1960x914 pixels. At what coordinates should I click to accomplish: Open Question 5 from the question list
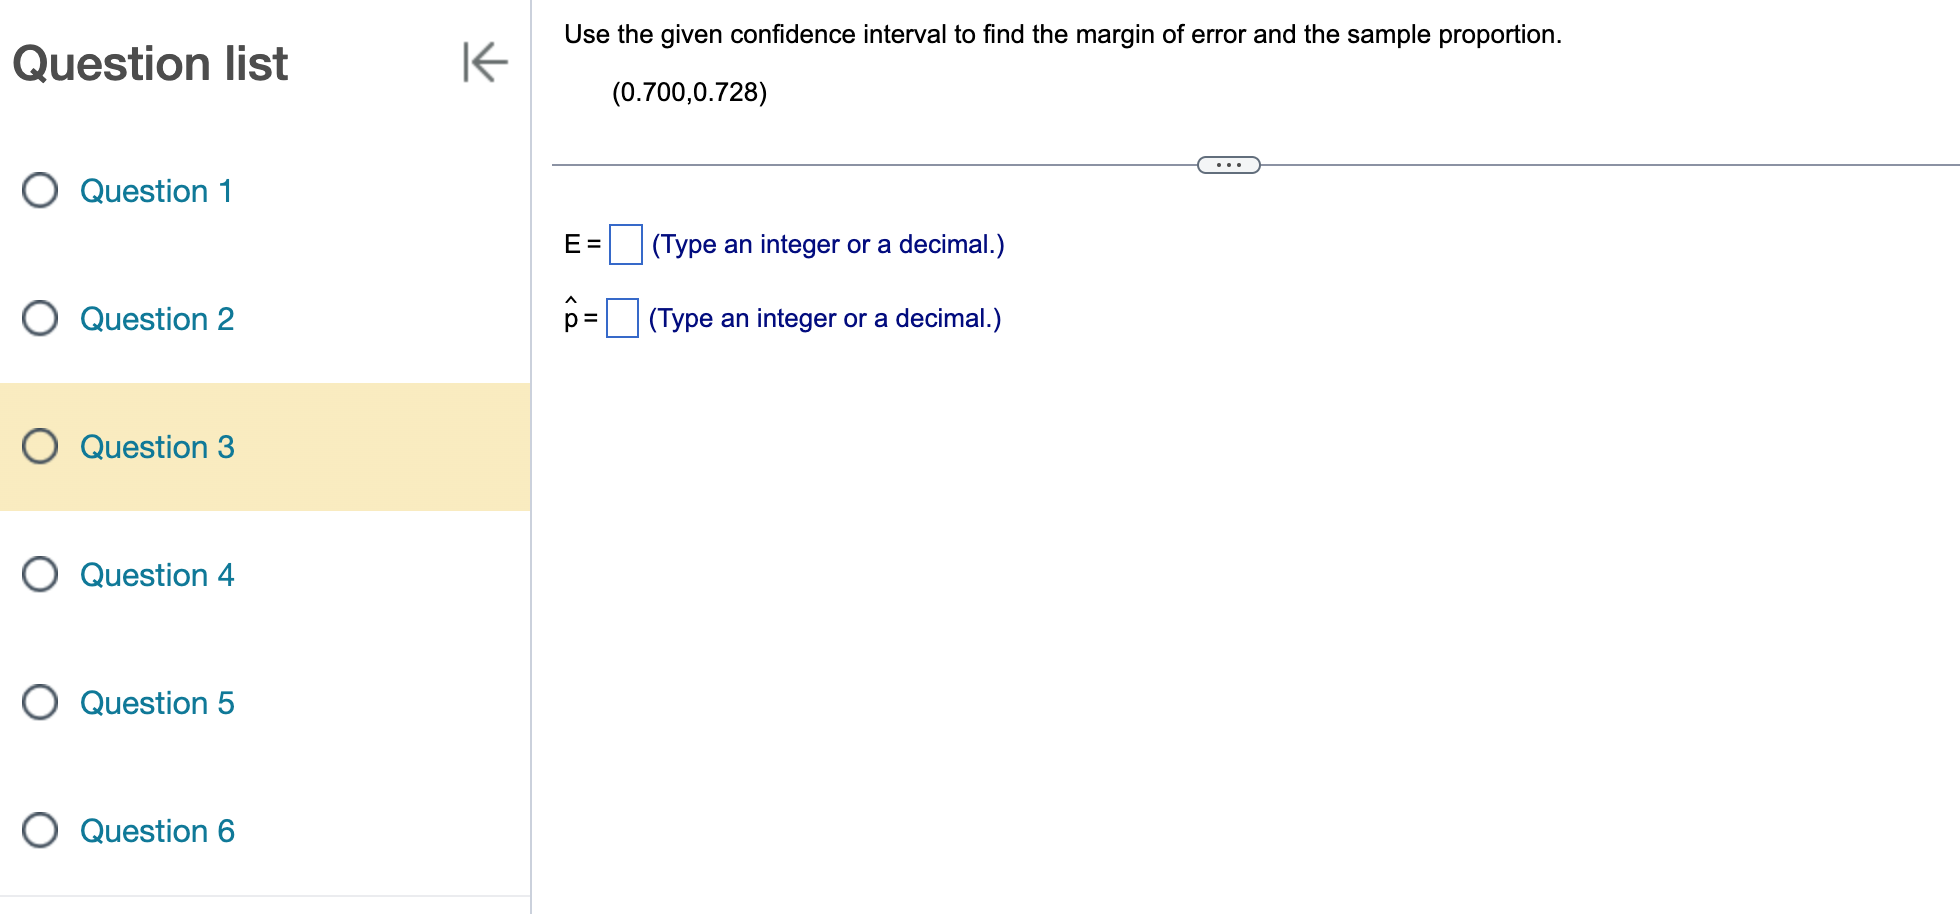click(x=156, y=702)
